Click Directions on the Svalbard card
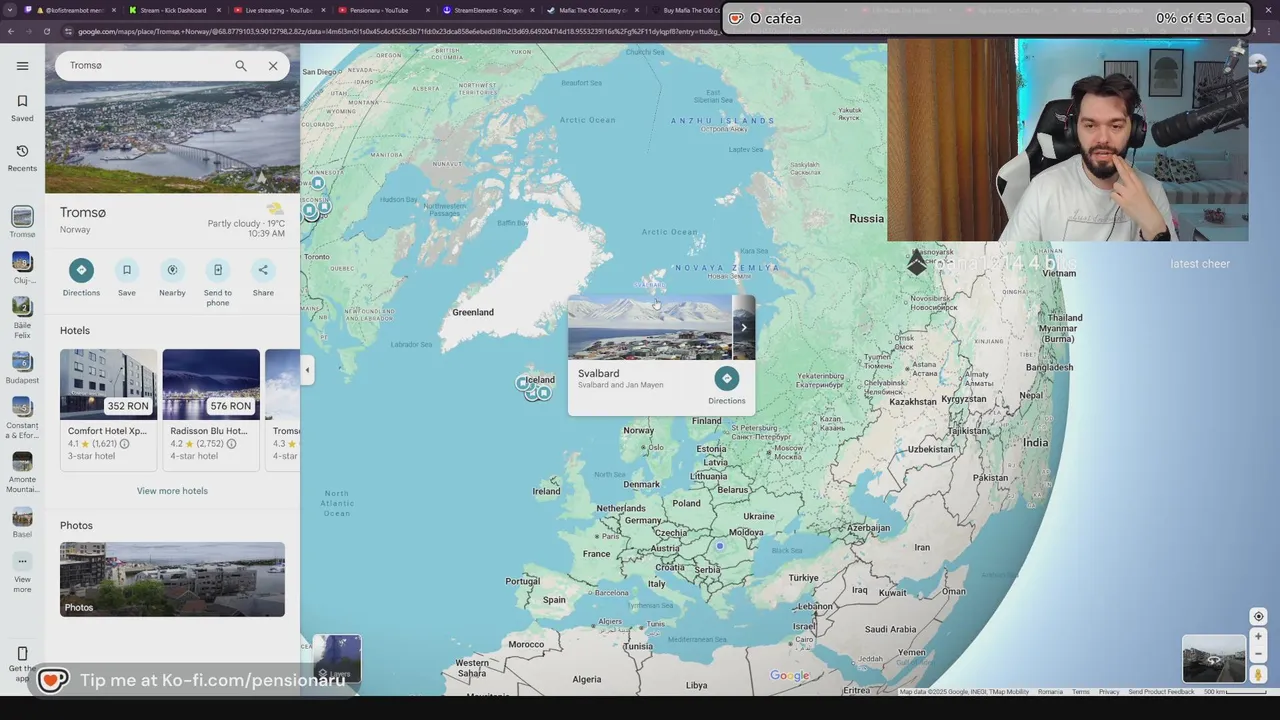 (x=727, y=385)
